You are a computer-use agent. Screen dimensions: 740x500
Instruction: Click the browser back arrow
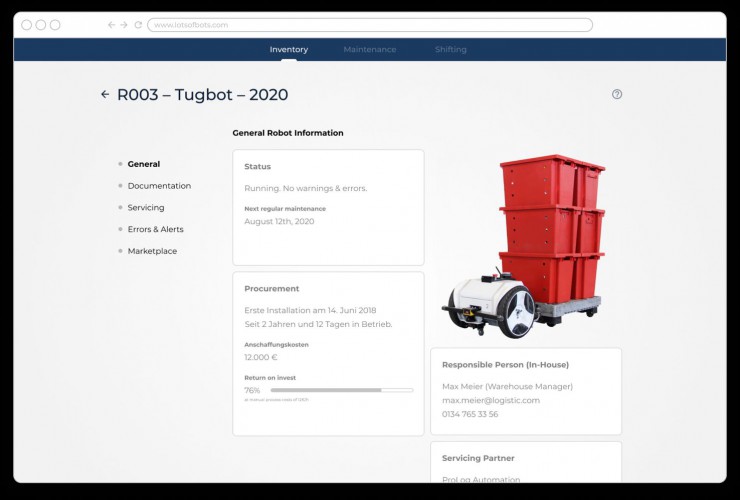[111, 25]
